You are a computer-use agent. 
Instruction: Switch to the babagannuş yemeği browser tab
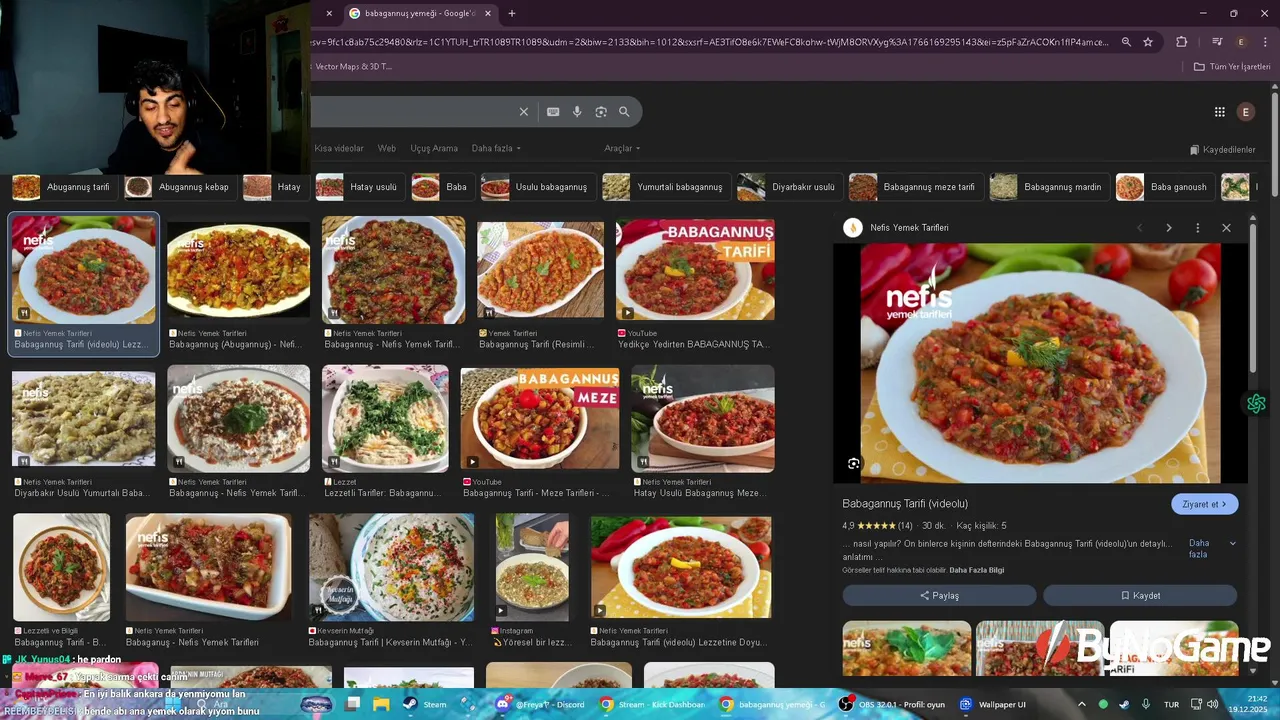pyautogui.click(x=420, y=13)
